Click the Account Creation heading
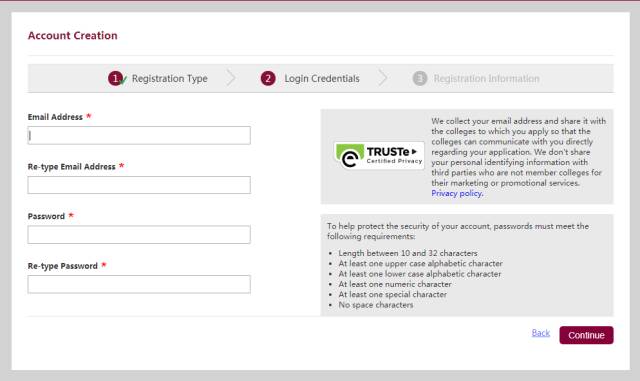Screen dimensions: 640x381 coord(73,36)
